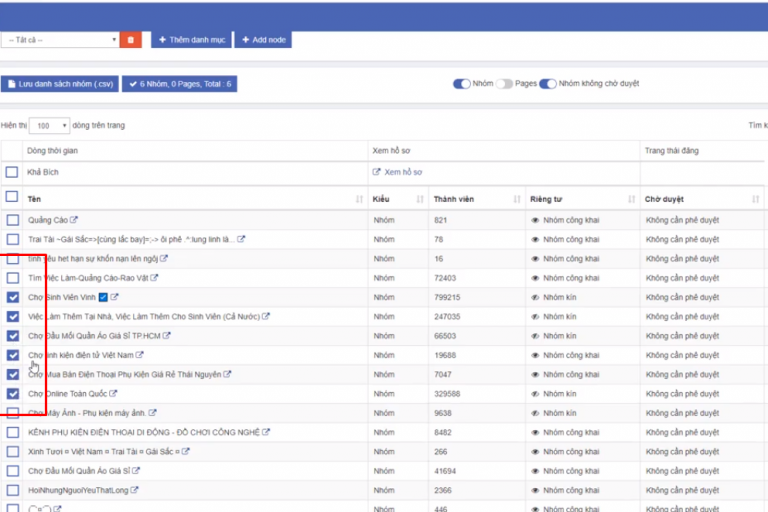Click Lưu danh sách nhóm (.csv) button
The image size is (768, 512).
point(60,84)
